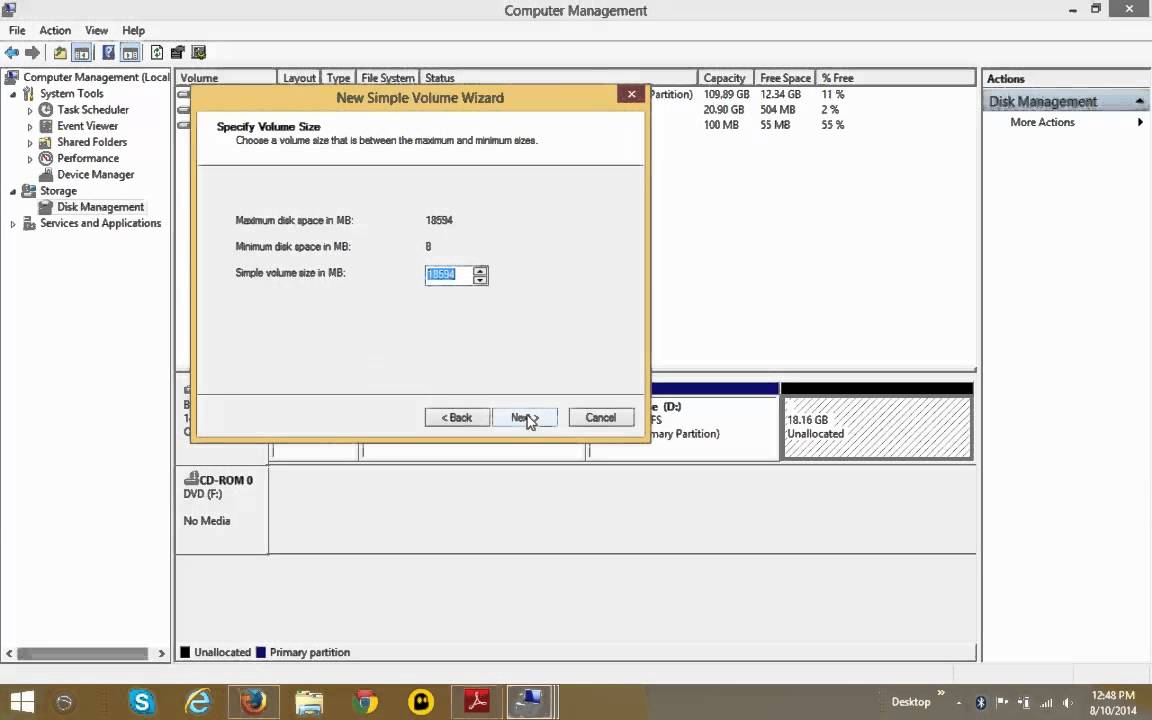The height and width of the screenshot is (720, 1152).
Task: Select Services and Applications tree node
Action: [x=101, y=223]
